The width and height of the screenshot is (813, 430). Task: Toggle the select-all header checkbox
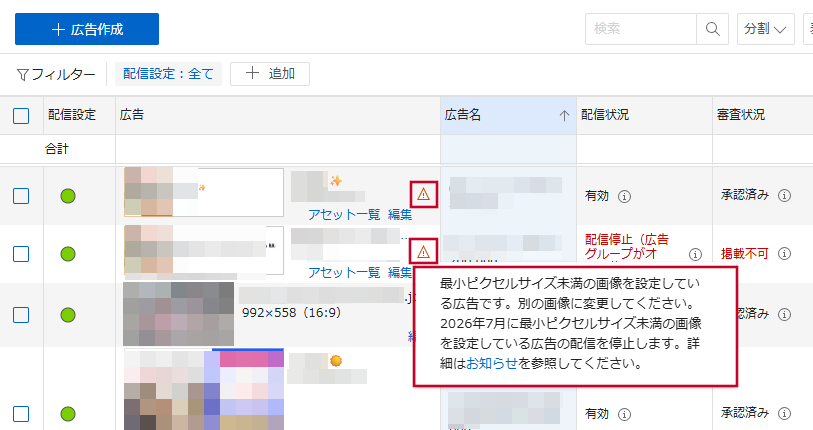point(21,116)
